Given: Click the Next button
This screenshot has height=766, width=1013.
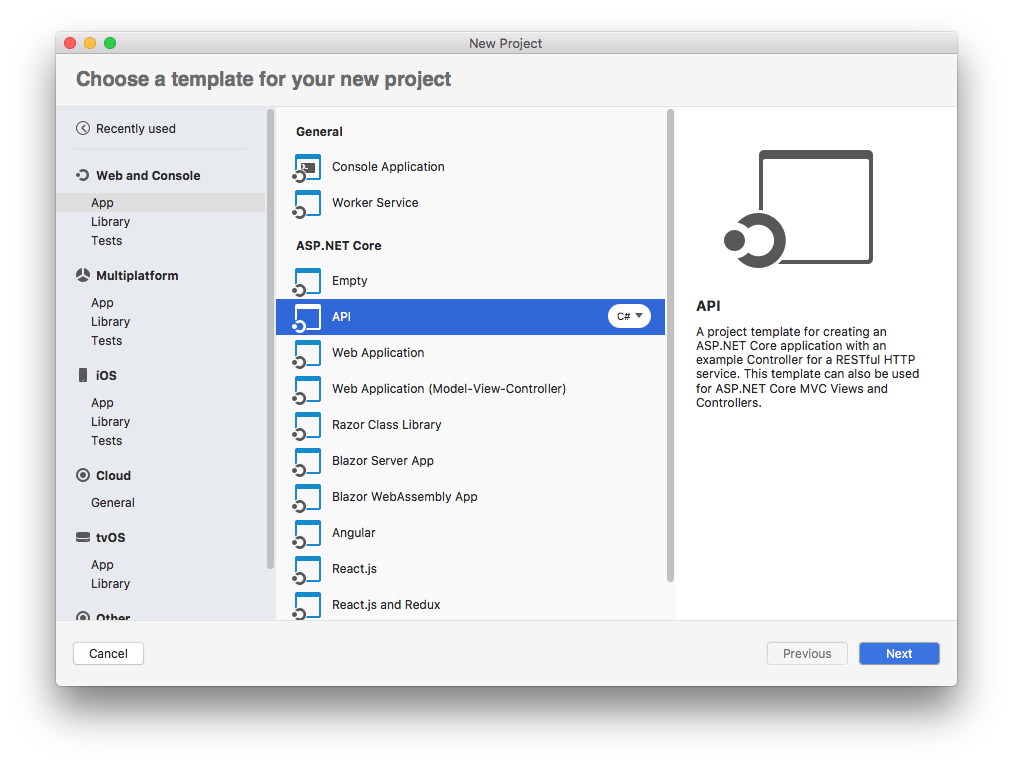Looking at the screenshot, I should tap(898, 653).
